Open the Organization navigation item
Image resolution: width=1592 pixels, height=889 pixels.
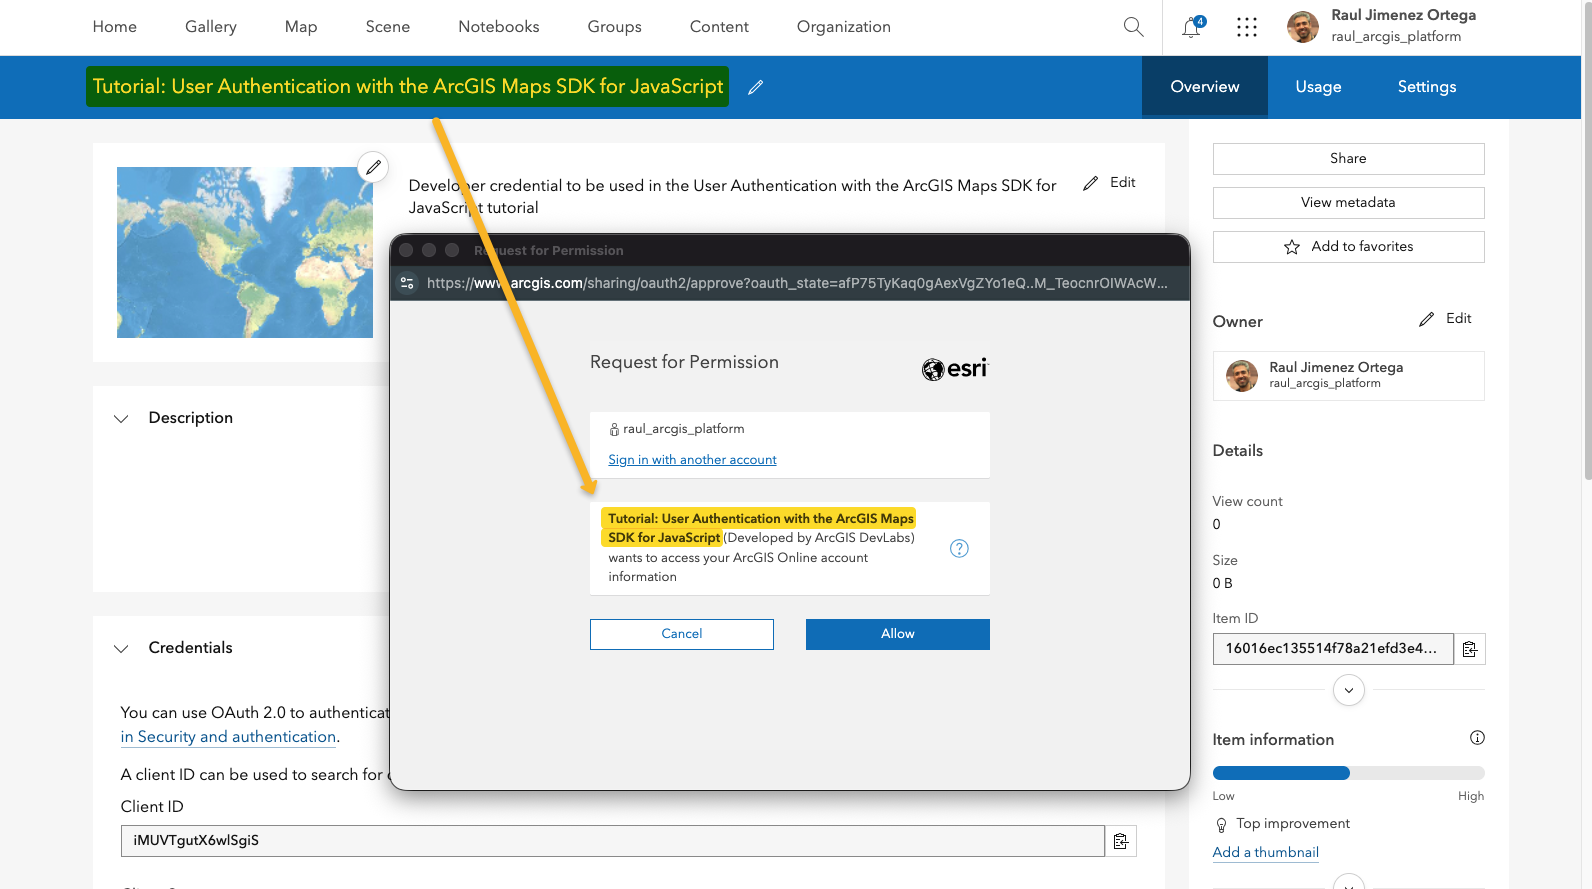[x=844, y=27]
